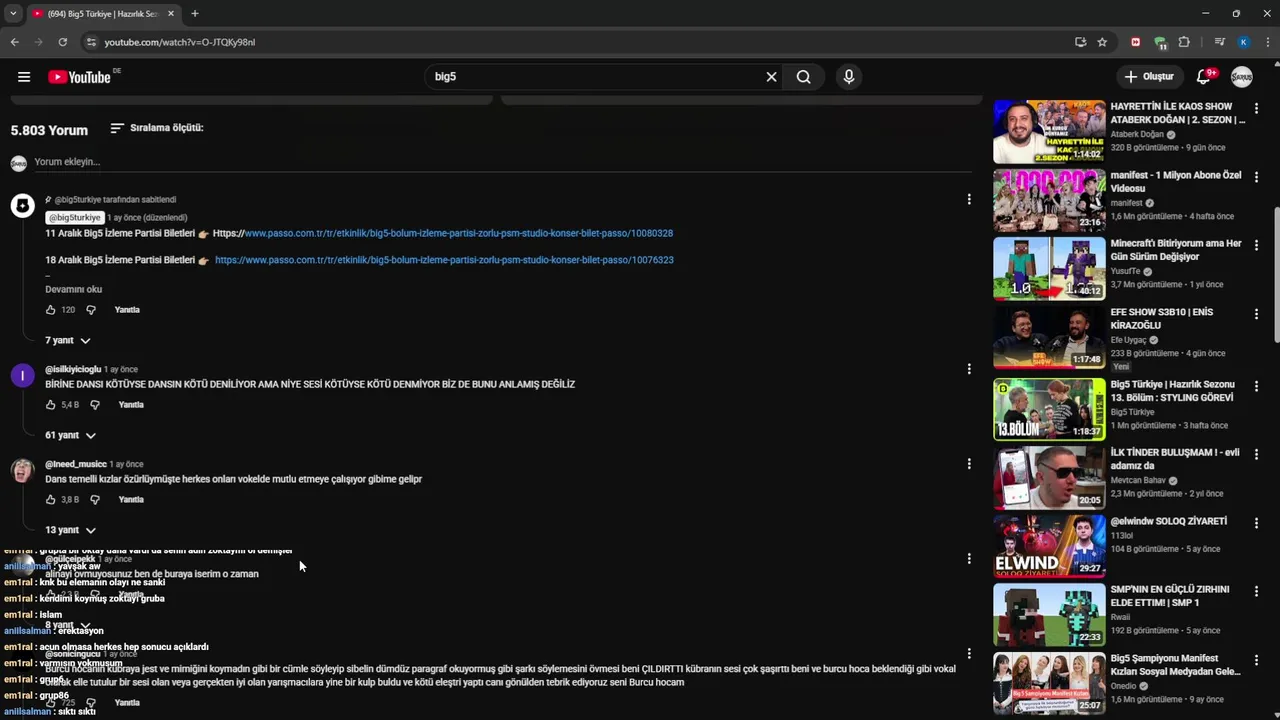Open the Big5 Türkiye 13. Bölüm thumbnail
The width and height of the screenshot is (1280, 720).
coord(1049,409)
